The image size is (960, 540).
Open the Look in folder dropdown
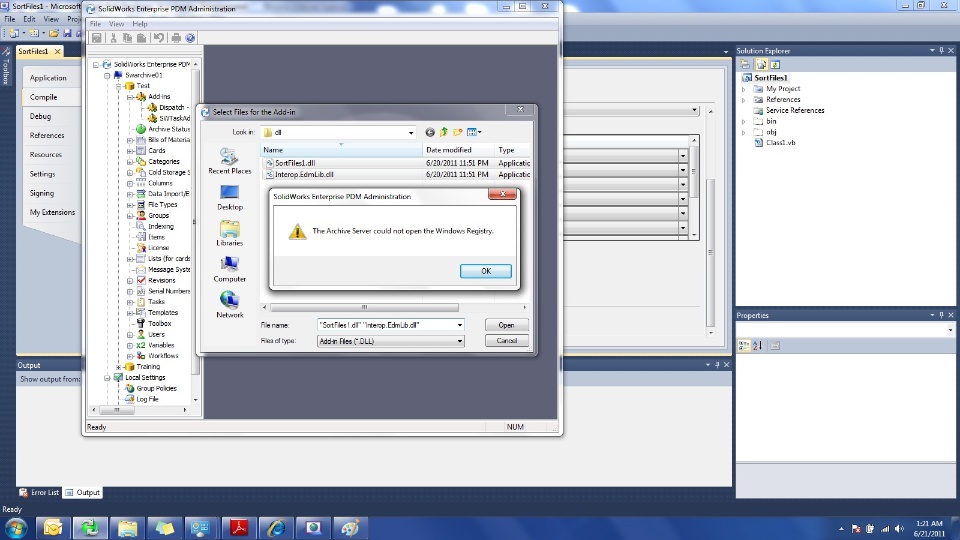coord(411,132)
